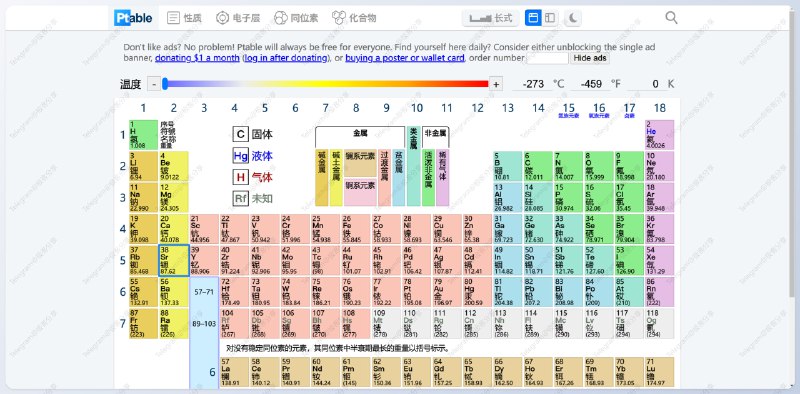
Task: Increase temperature with the plus button
Action: click(x=496, y=84)
